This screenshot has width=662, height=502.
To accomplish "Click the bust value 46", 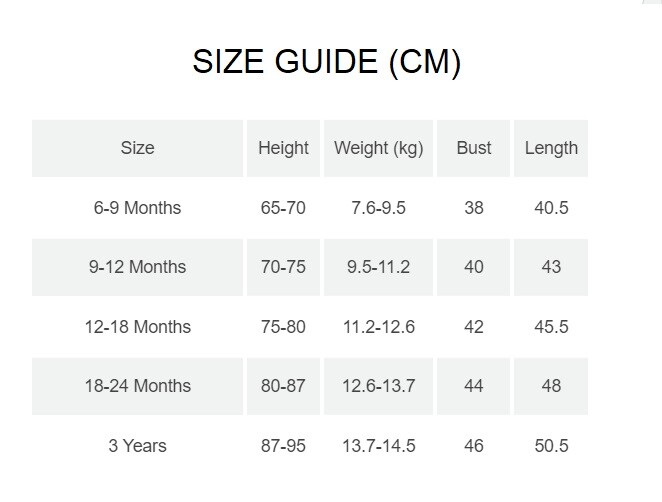I will (x=474, y=446).
